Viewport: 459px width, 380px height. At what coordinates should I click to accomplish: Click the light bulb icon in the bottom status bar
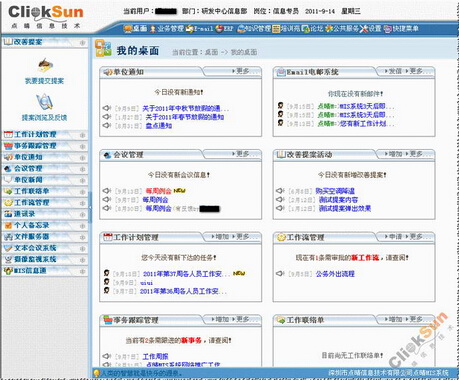[97, 373]
